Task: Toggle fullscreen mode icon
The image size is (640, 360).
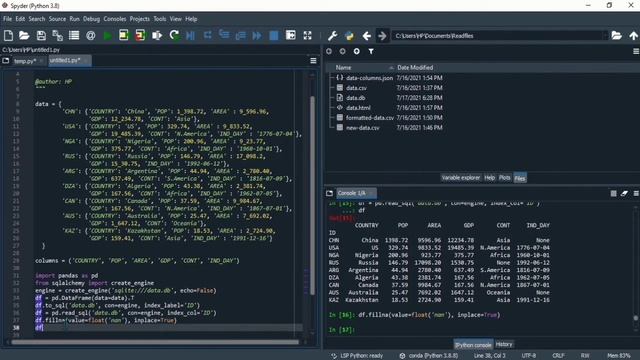Action: 307,36
